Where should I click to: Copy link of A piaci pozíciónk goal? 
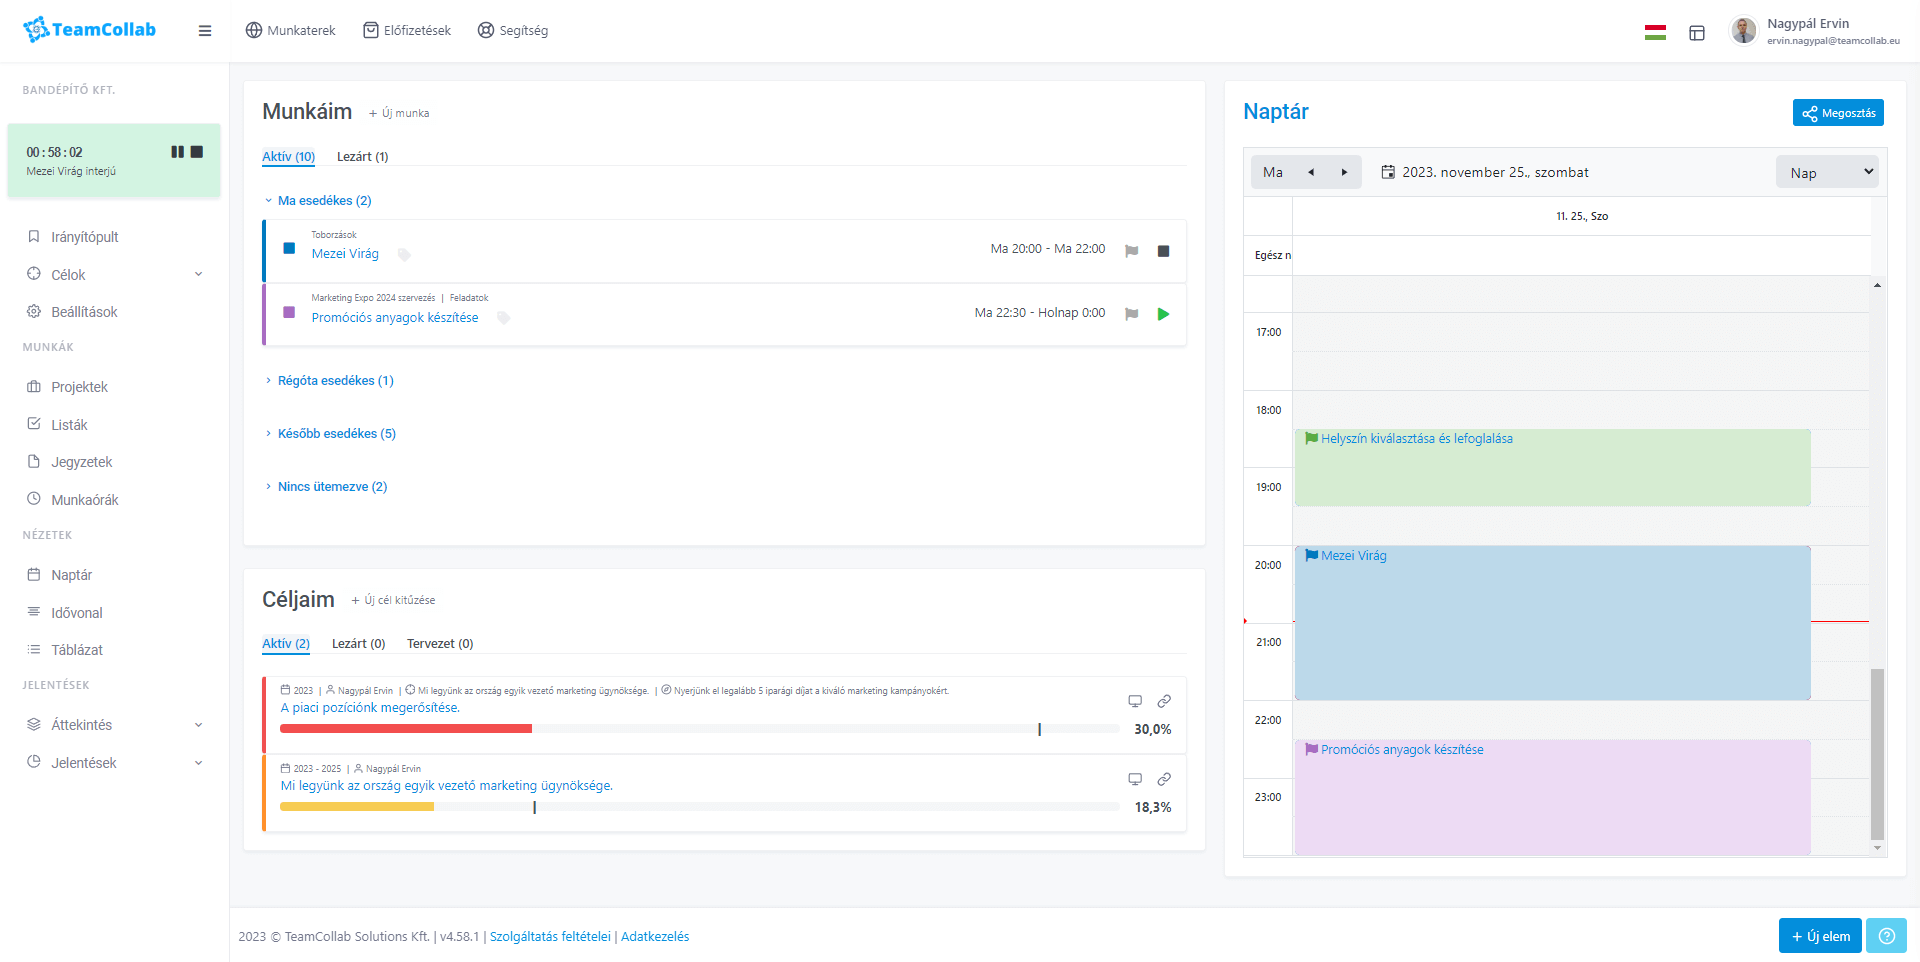tap(1164, 701)
